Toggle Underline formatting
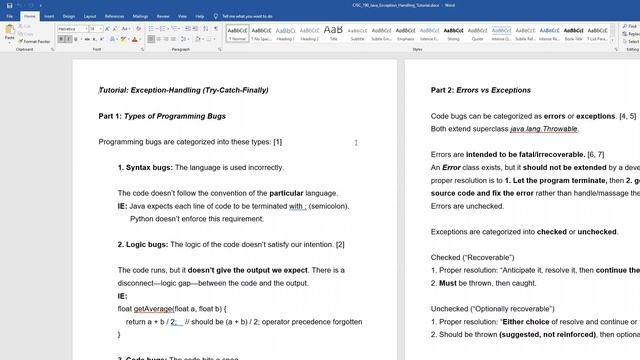This screenshot has height=360, width=640. [76, 39]
